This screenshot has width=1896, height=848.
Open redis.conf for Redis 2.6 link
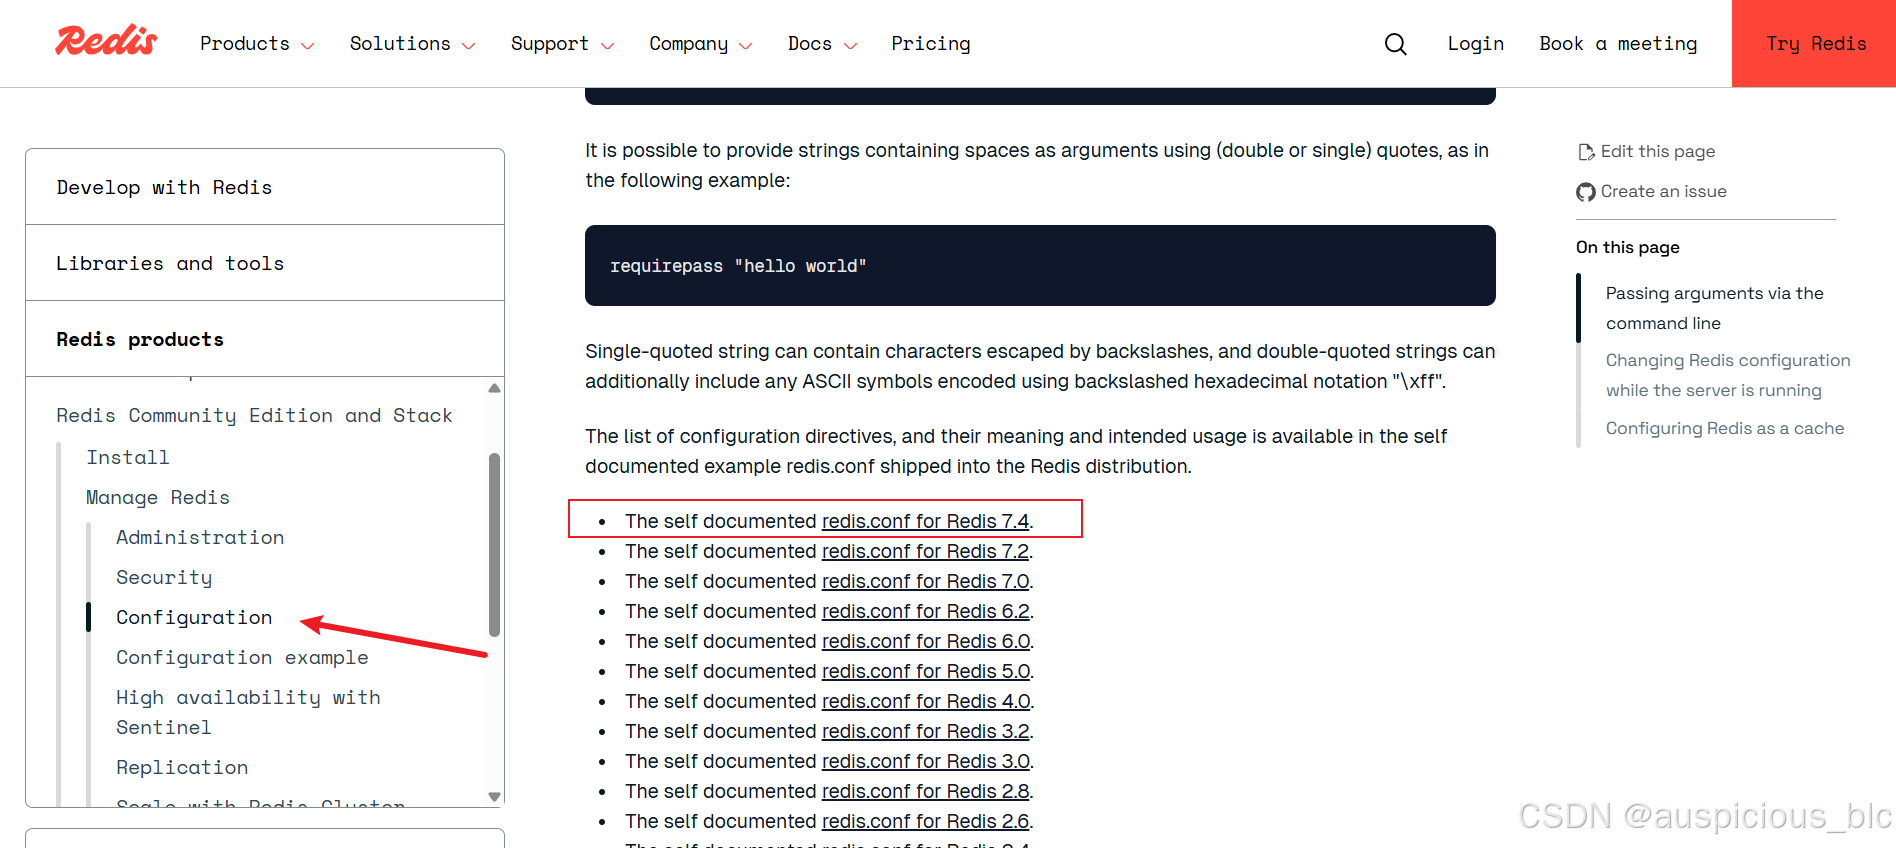926,821
